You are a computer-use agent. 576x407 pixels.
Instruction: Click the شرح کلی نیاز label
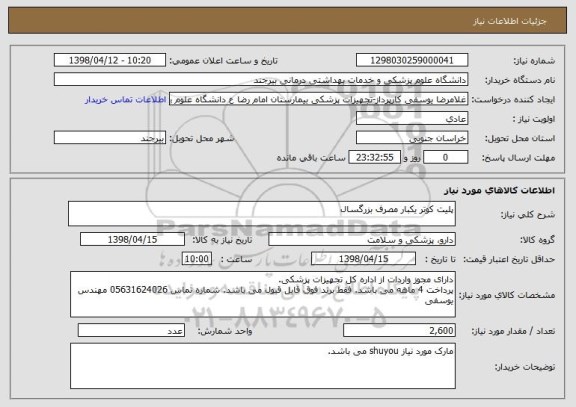[528, 215]
